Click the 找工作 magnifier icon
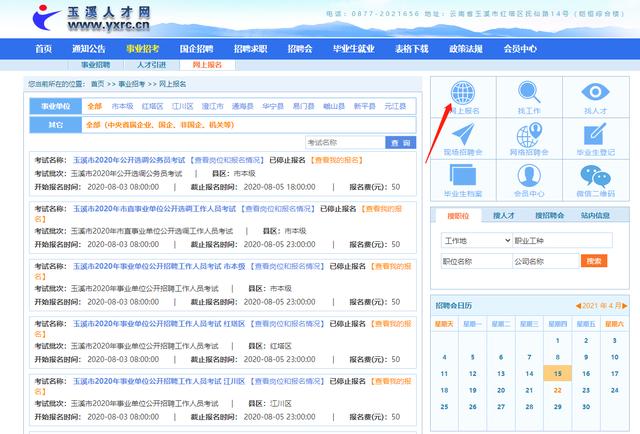 point(529,92)
